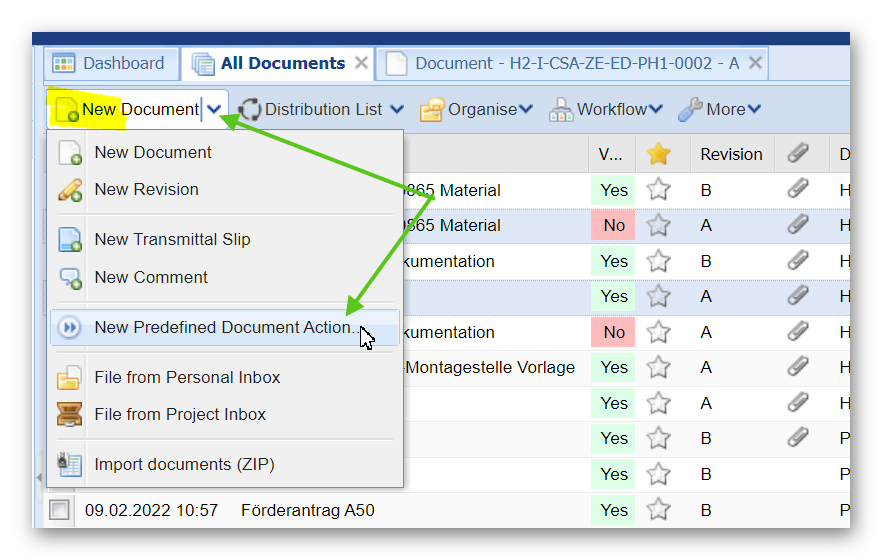
Task: Open attachment paperclip in first kumentation row
Action: pos(798,260)
